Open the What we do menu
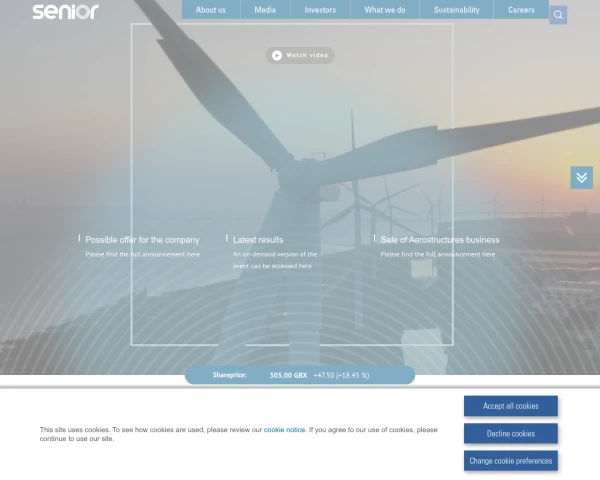The width and height of the screenshot is (600, 480). click(385, 10)
